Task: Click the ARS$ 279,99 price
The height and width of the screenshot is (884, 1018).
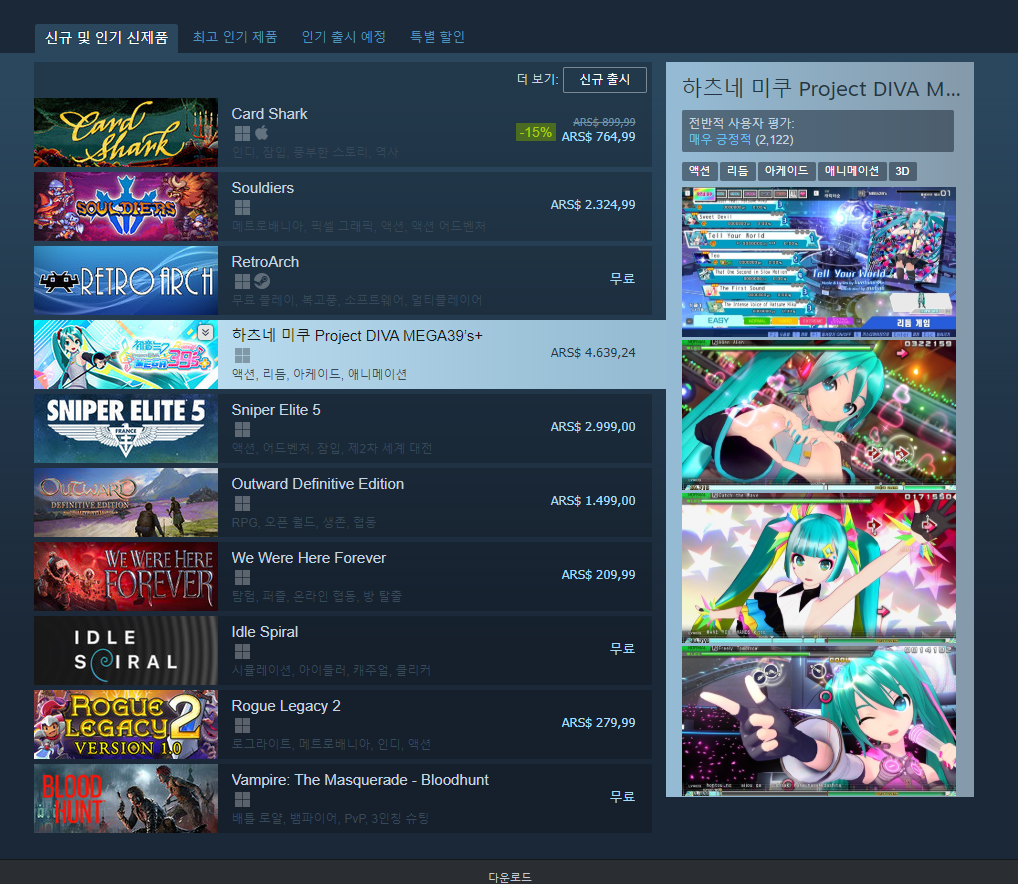Action: tap(599, 722)
